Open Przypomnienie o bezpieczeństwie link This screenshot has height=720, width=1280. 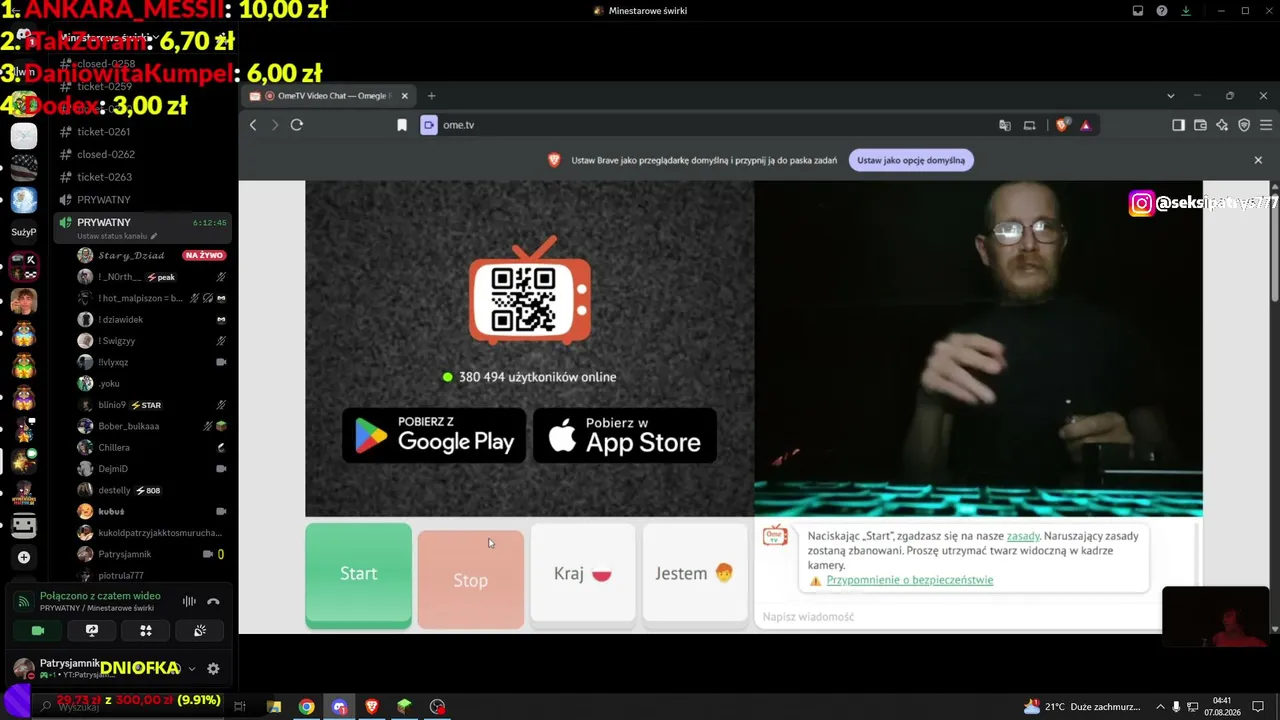[910, 580]
